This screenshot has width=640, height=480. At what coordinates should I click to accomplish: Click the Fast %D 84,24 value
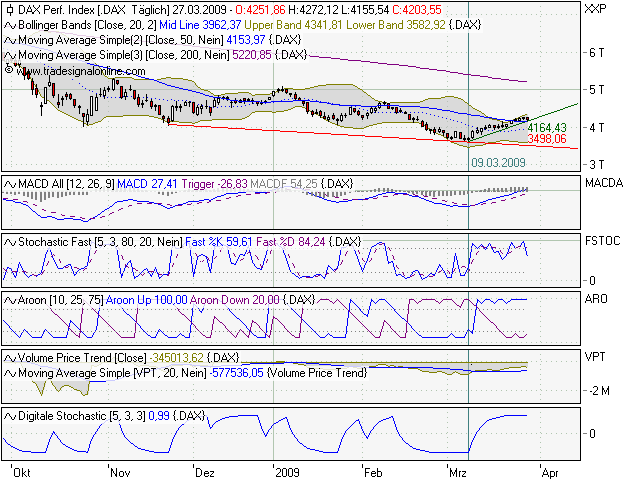pos(291,242)
